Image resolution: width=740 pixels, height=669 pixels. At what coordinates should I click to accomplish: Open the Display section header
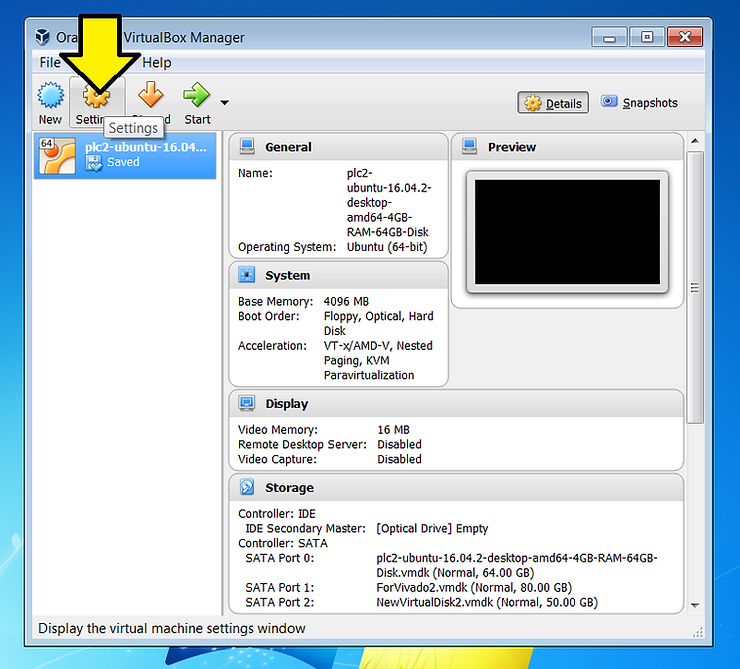tap(456, 404)
